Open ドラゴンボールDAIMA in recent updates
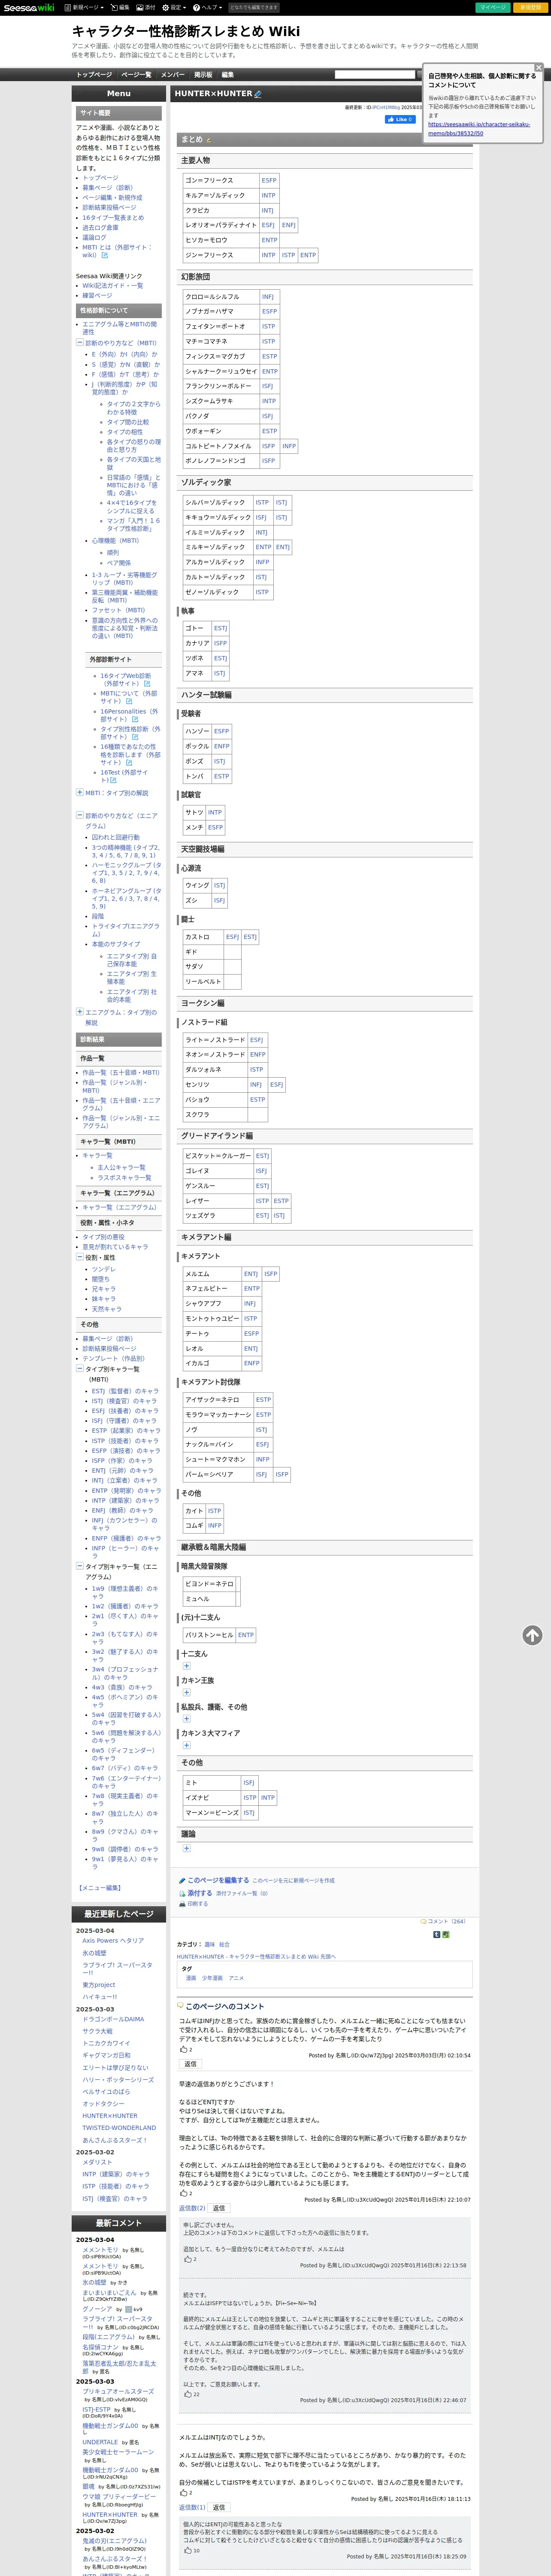 pos(113,2019)
